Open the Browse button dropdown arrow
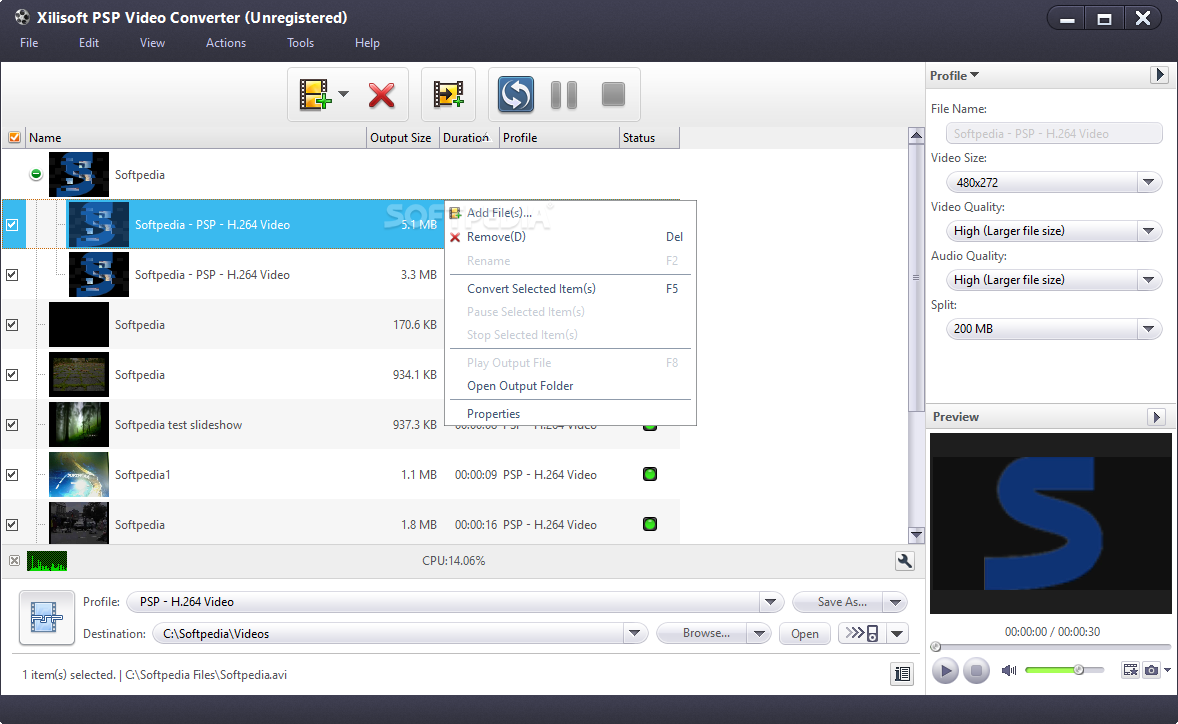1178x724 pixels. (760, 633)
